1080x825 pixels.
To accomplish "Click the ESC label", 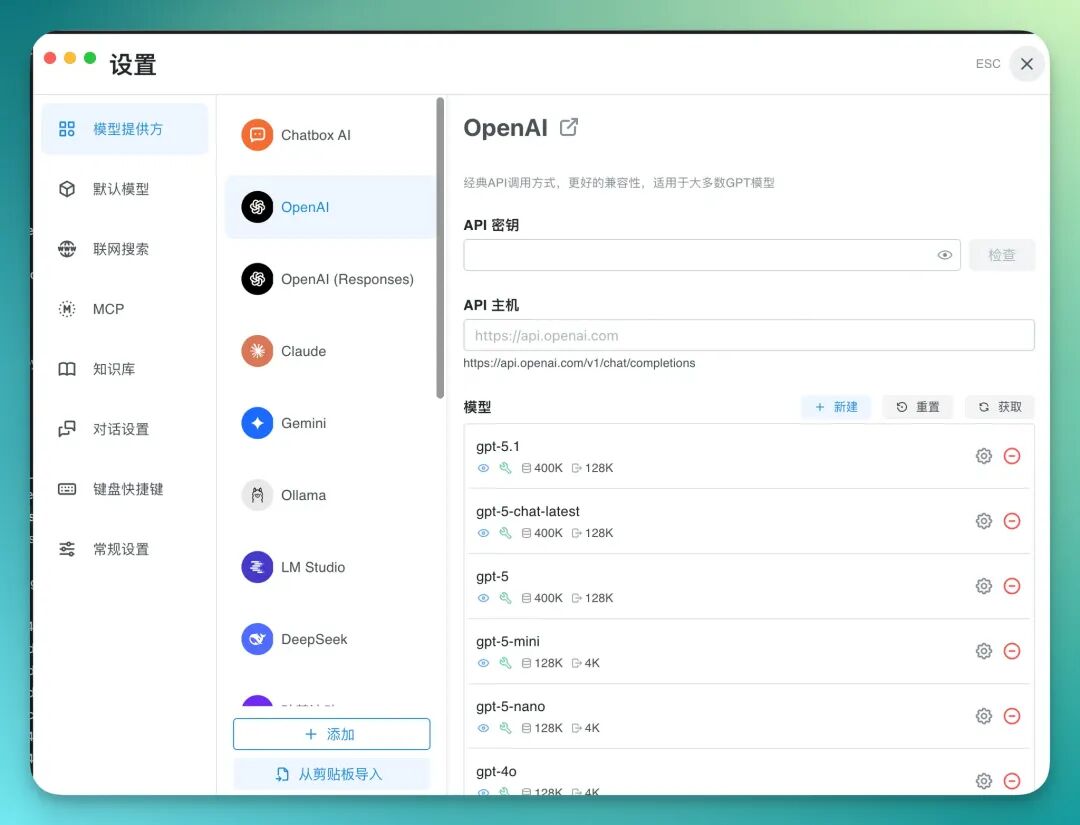I will (988, 64).
